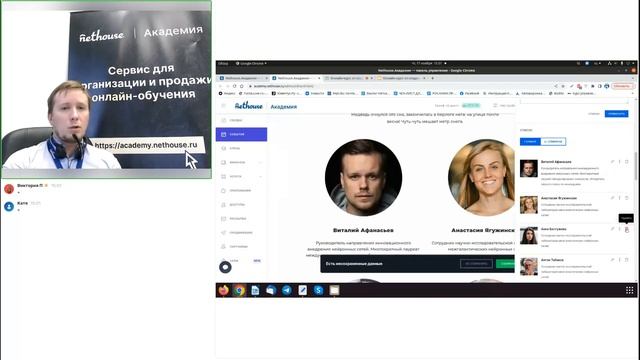This screenshot has height=360, width=640.
Task: Expand the fifth sidebar item chevron
Action: [x=260, y=176]
